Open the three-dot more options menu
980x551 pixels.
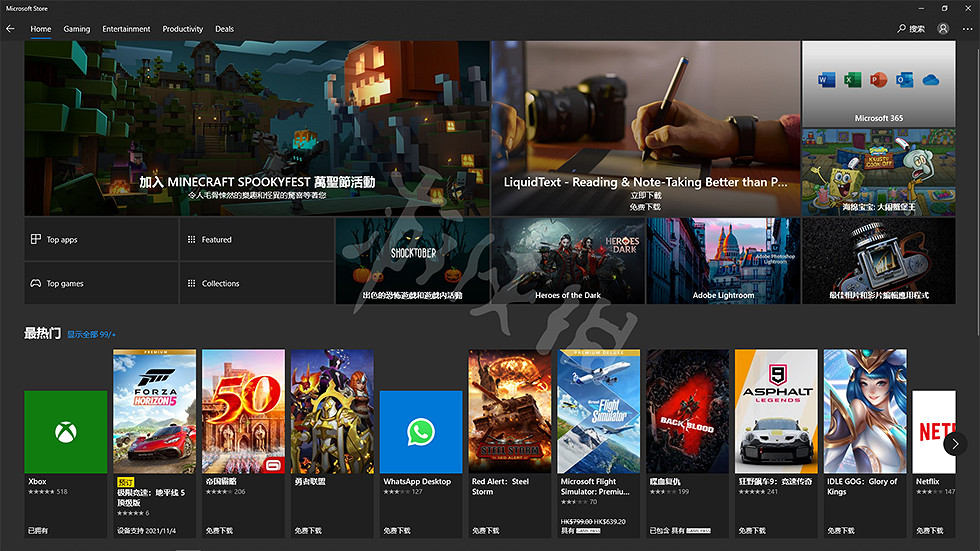[967, 29]
